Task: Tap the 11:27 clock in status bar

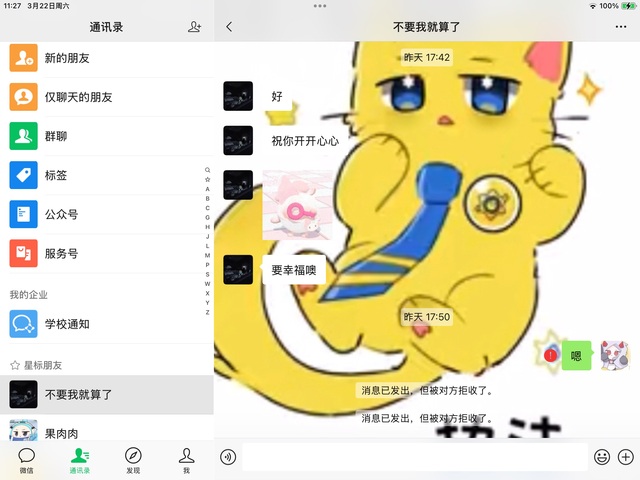Action: coord(12,6)
